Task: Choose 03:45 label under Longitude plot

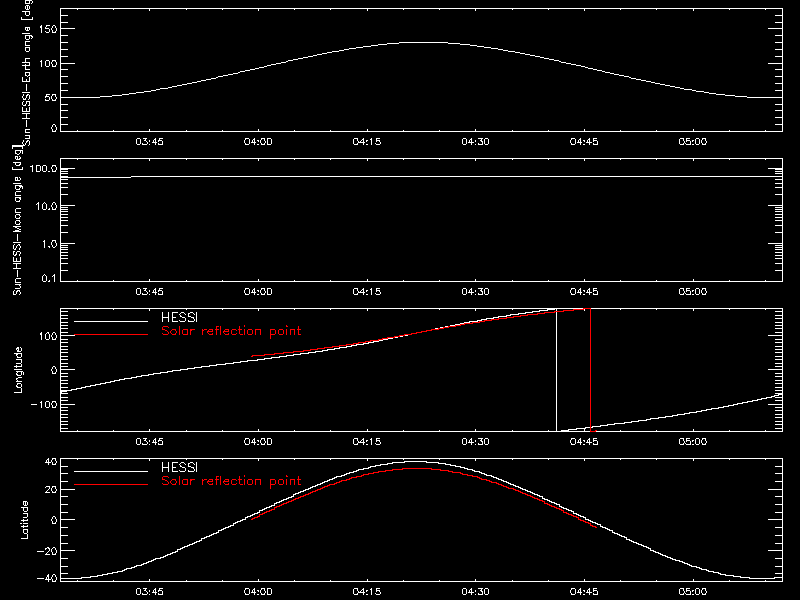Action: pyautogui.click(x=149, y=441)
